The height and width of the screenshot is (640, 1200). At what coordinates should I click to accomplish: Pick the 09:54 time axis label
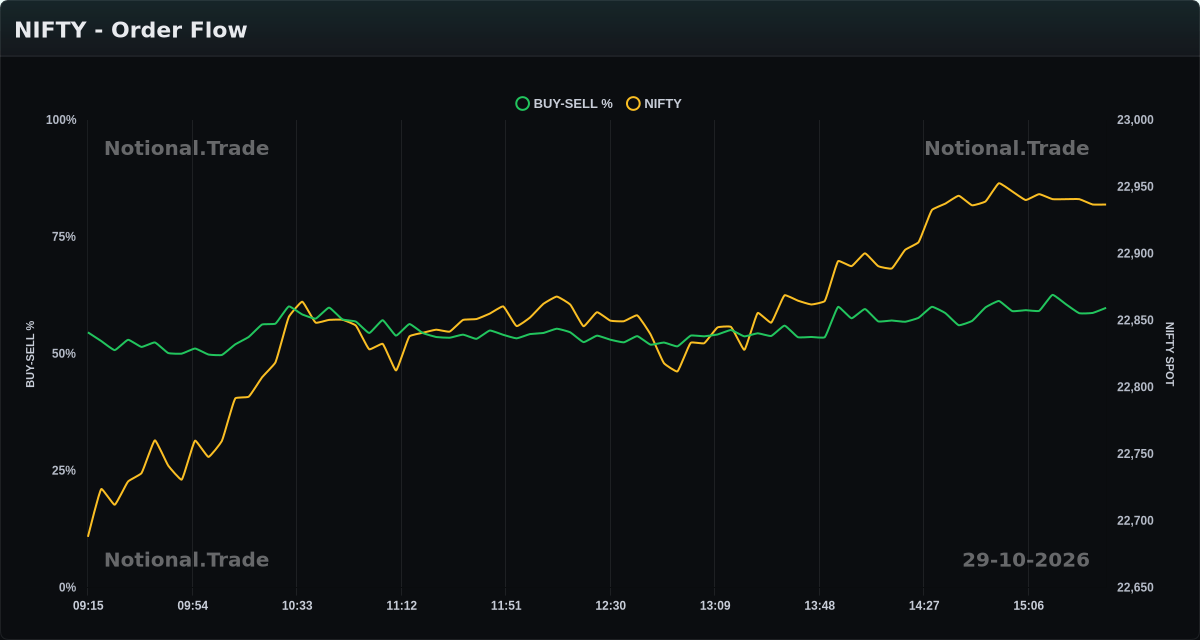tap(193, 606)
